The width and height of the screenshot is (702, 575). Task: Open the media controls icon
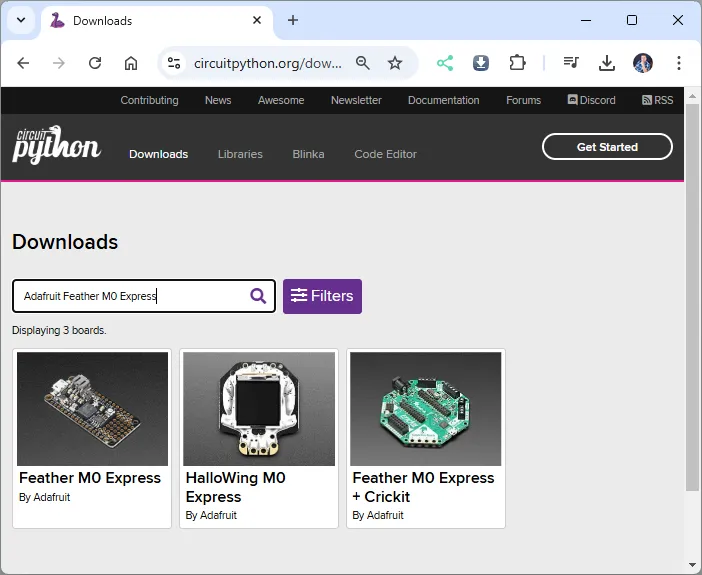[x=571, y=63]
